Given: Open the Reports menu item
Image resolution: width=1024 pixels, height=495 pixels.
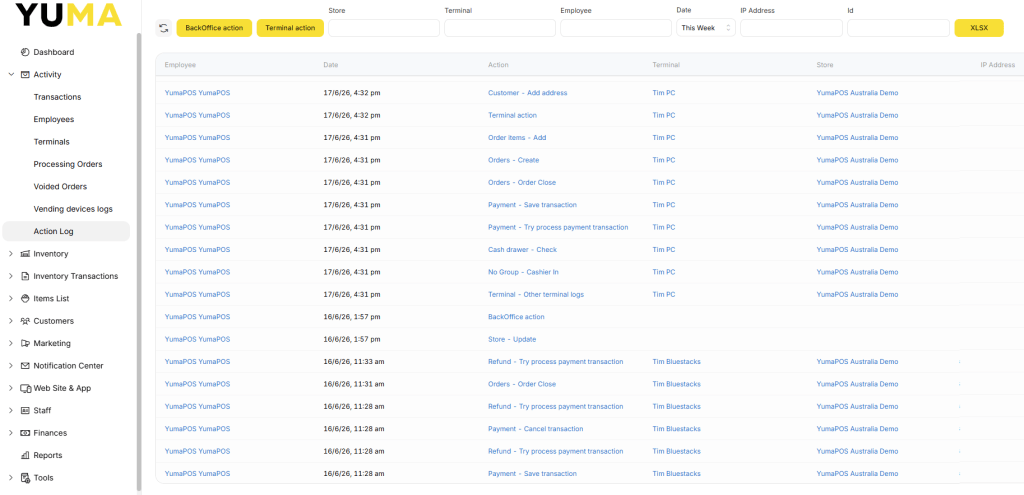Looking at the screenshot, I should (x=48, y=455).
